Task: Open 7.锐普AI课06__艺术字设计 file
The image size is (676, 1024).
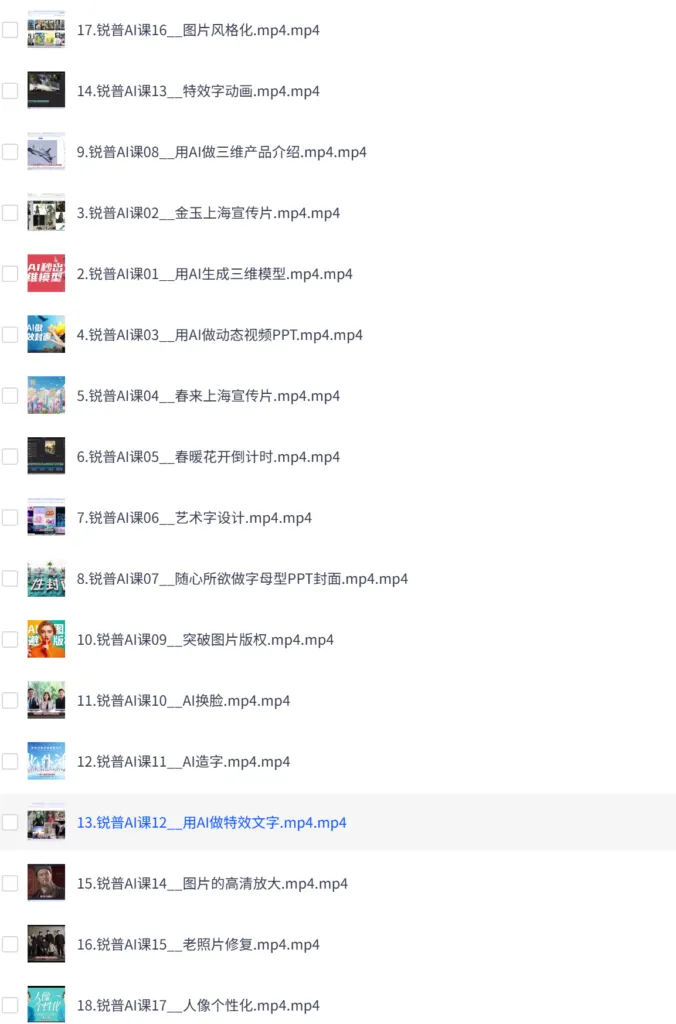Action: [x=194, y=518]
